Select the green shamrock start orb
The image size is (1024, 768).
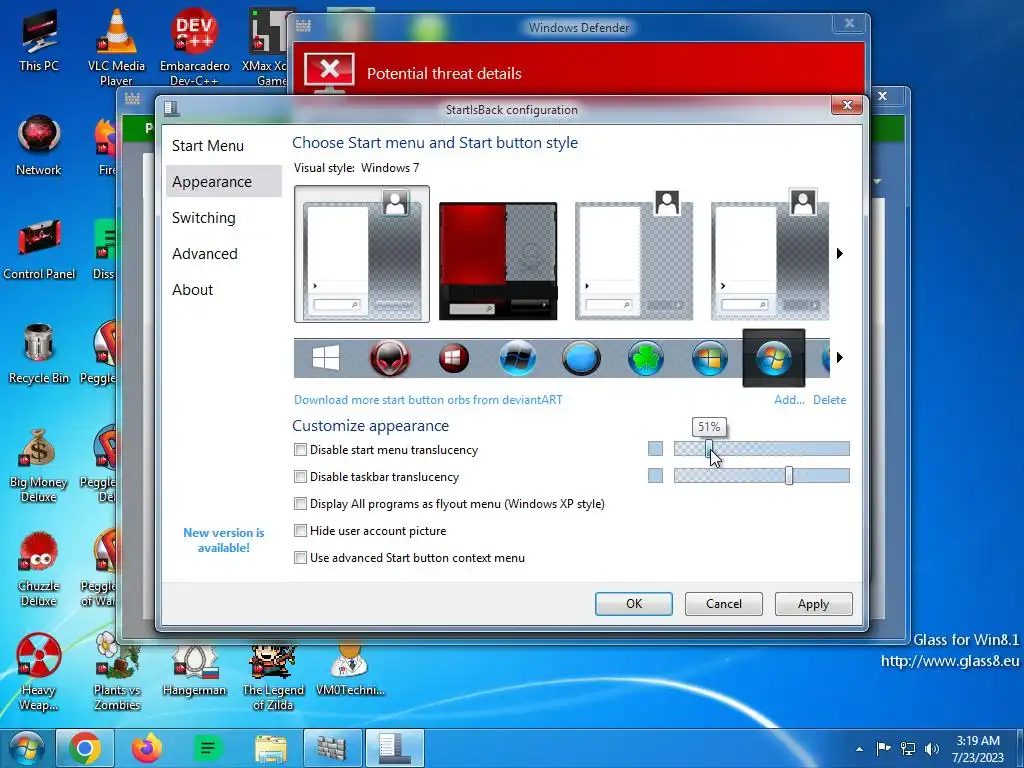[x=645, y=358]
